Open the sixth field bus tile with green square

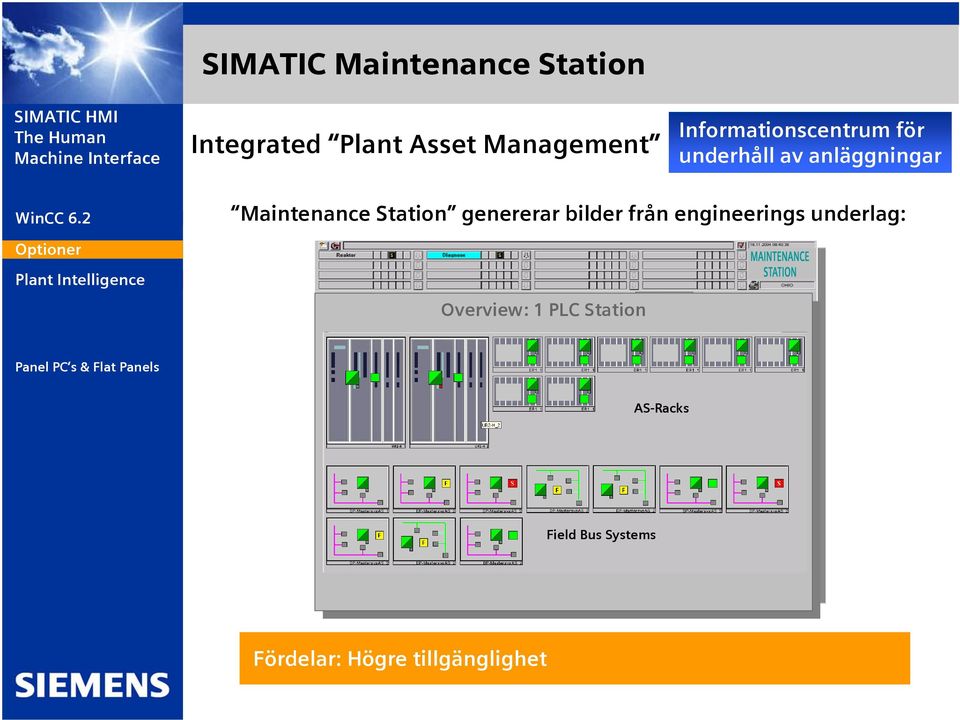pos(691,489)
